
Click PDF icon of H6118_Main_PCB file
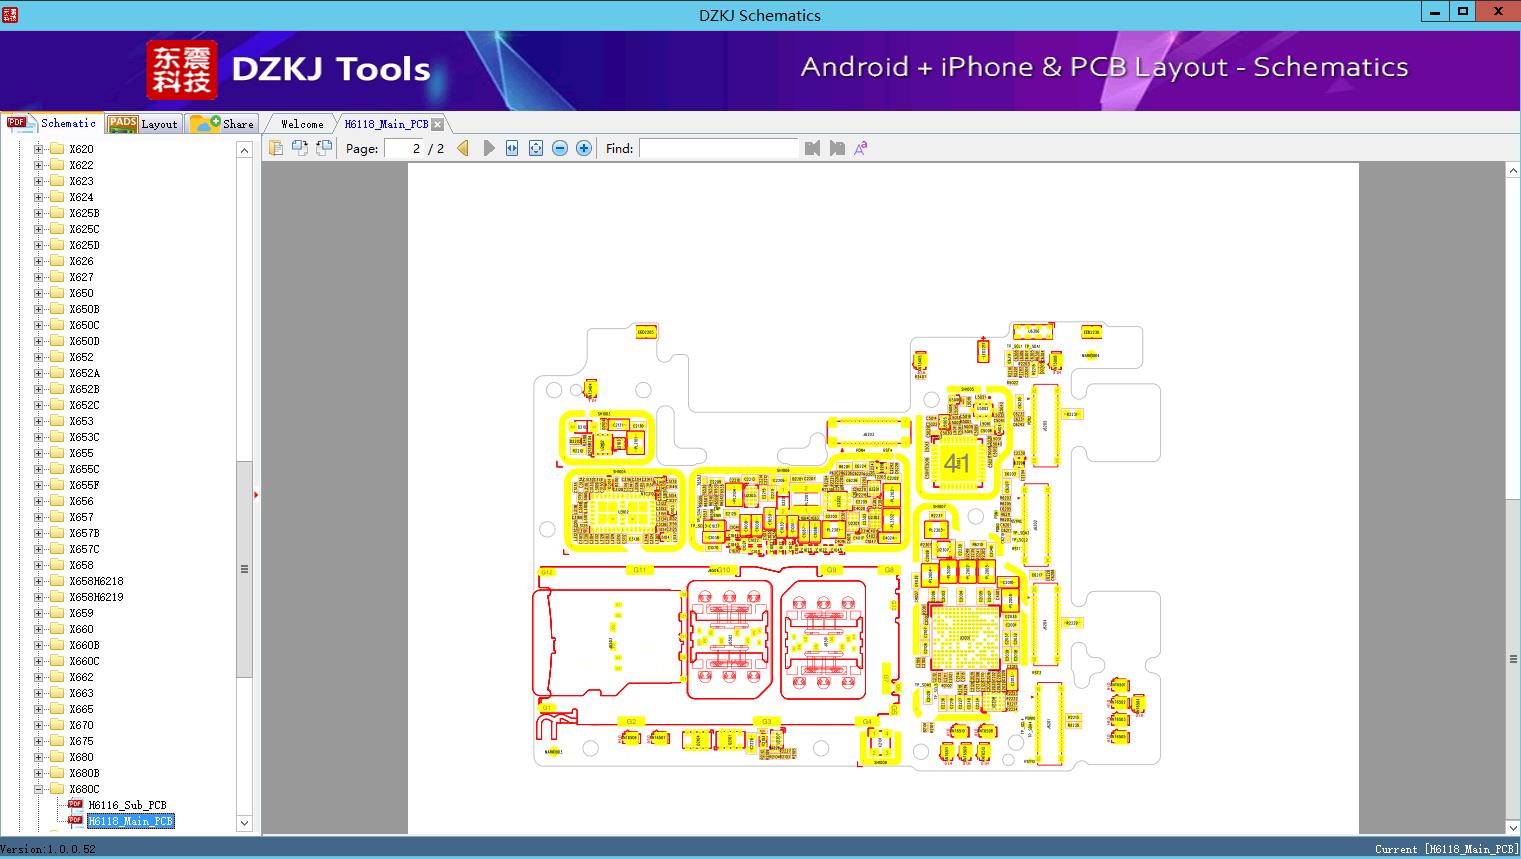coord(75,821)
